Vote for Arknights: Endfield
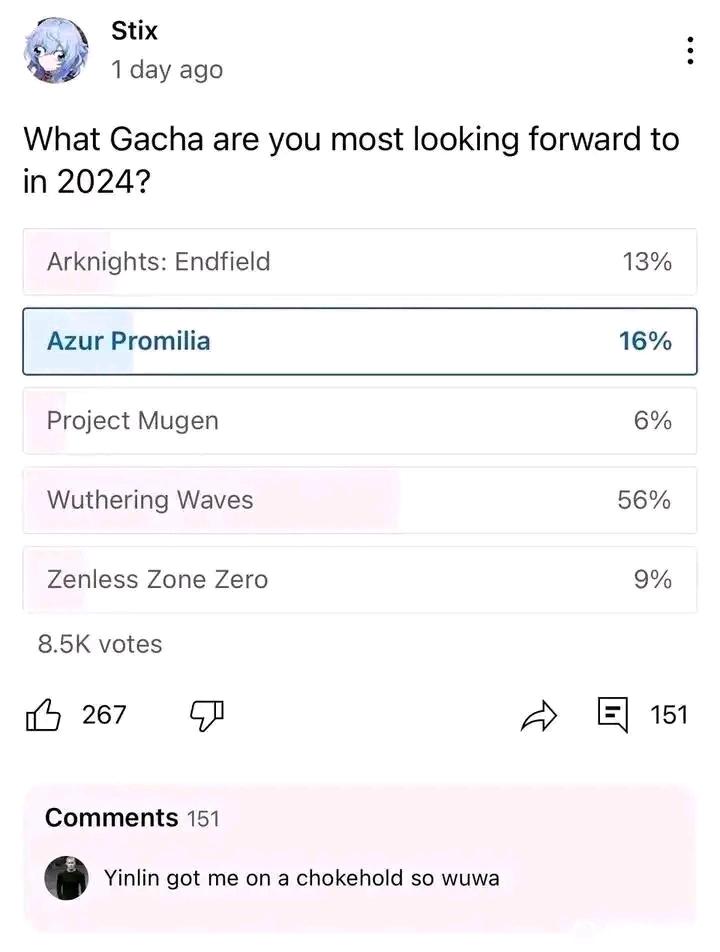720x952 pixels. point(360,262)
